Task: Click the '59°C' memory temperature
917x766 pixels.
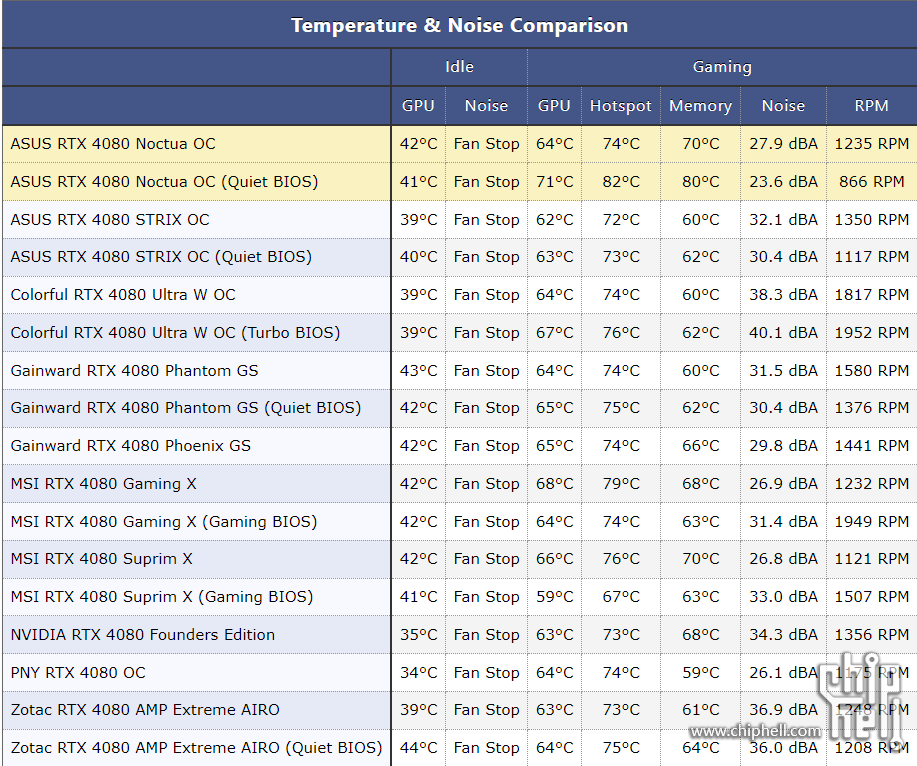Action: 701,672
